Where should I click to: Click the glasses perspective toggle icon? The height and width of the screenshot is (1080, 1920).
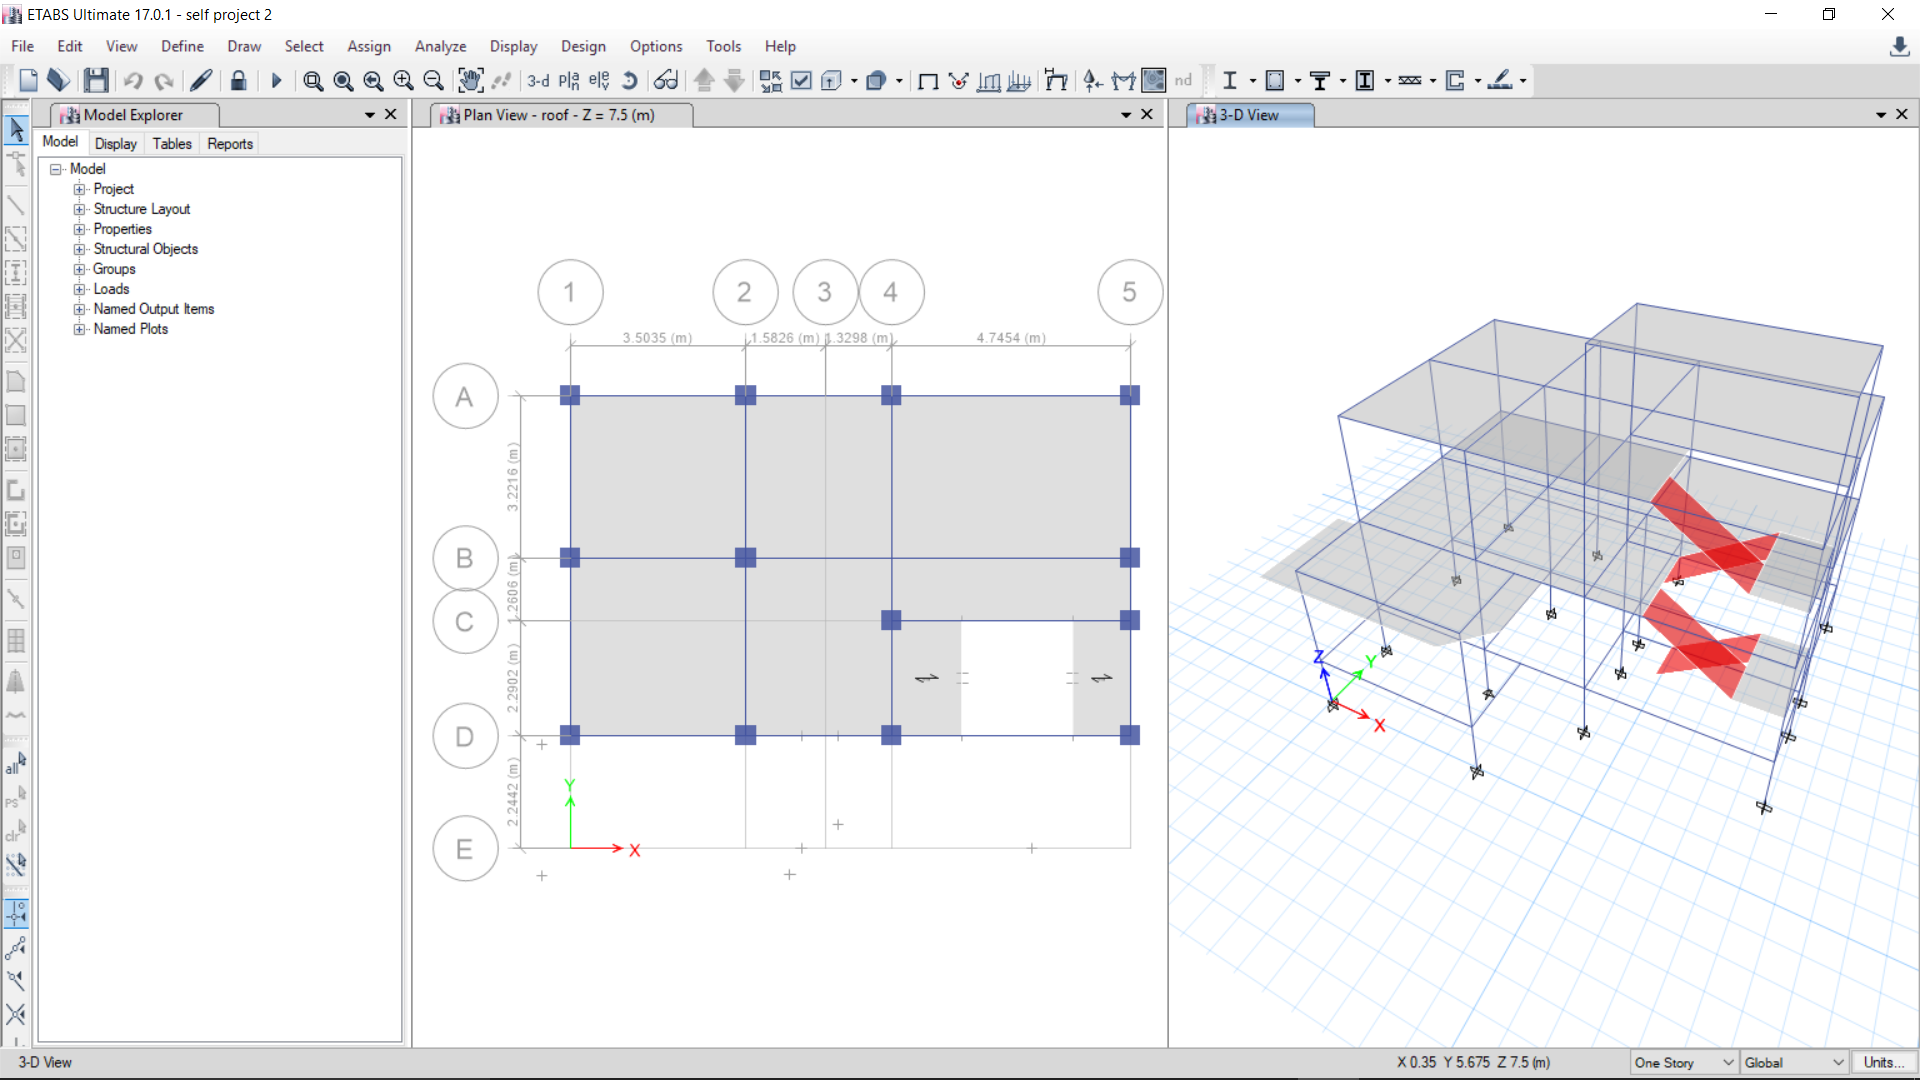point(666,81)
